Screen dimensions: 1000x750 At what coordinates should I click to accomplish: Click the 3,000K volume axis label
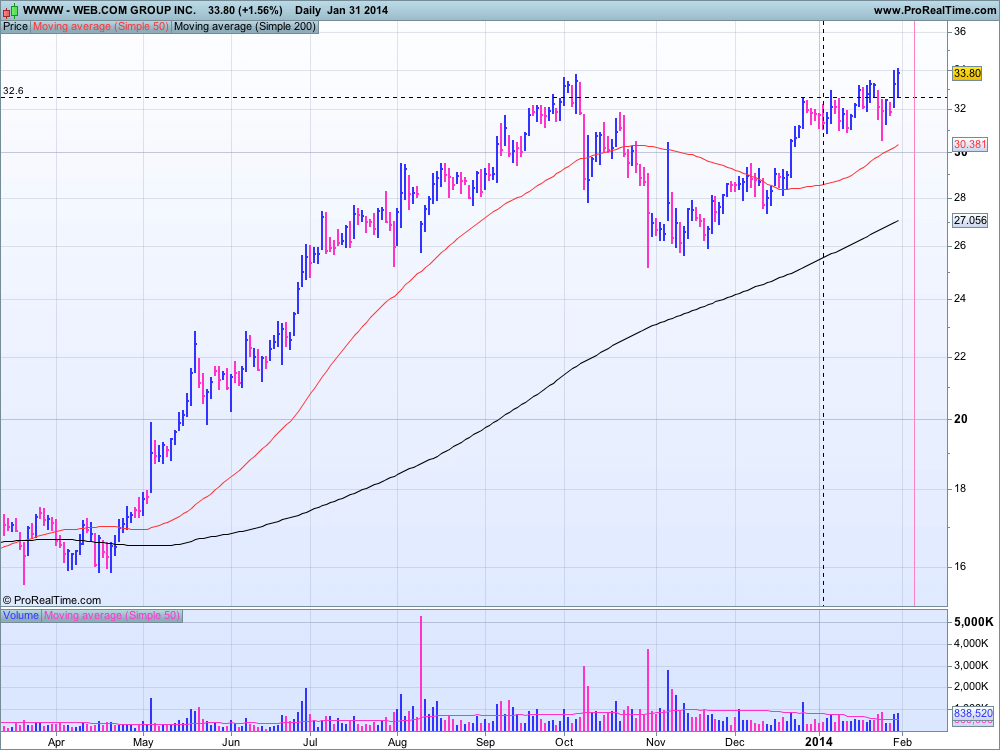(971, 665)
